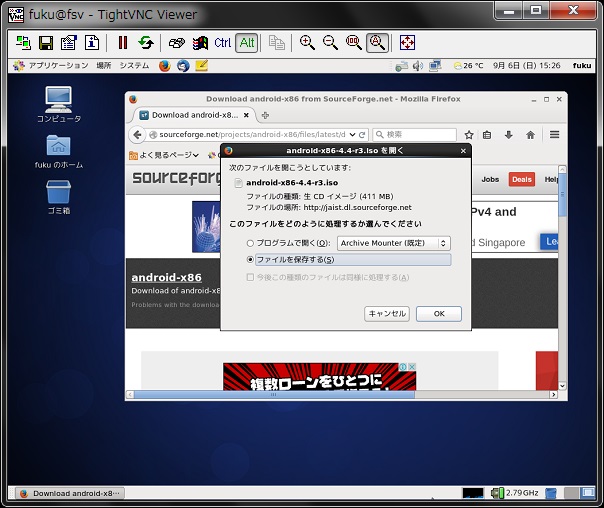
Task: Open the Firefox downloads arrow icon
Action: tap(508, 134)
